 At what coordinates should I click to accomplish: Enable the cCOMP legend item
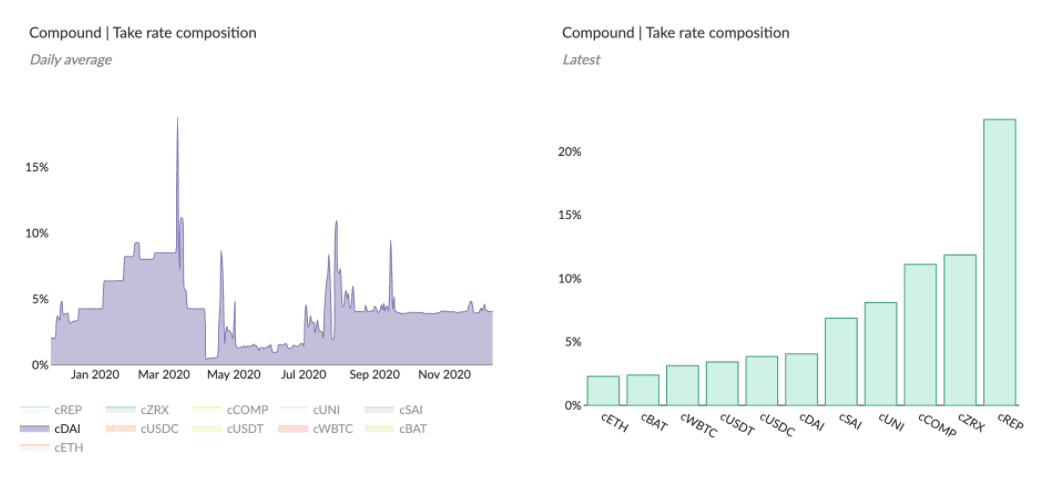point(230,409)
